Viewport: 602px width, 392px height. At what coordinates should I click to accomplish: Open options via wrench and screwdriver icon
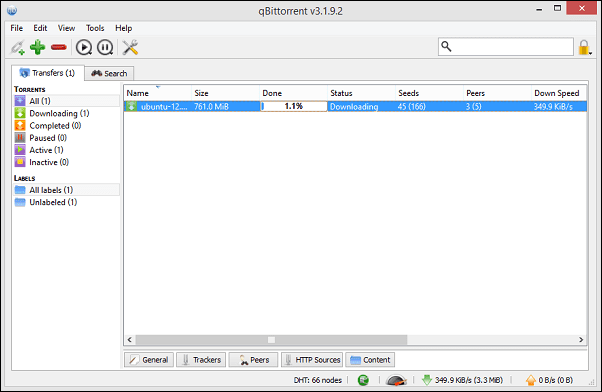click(130, 48)
